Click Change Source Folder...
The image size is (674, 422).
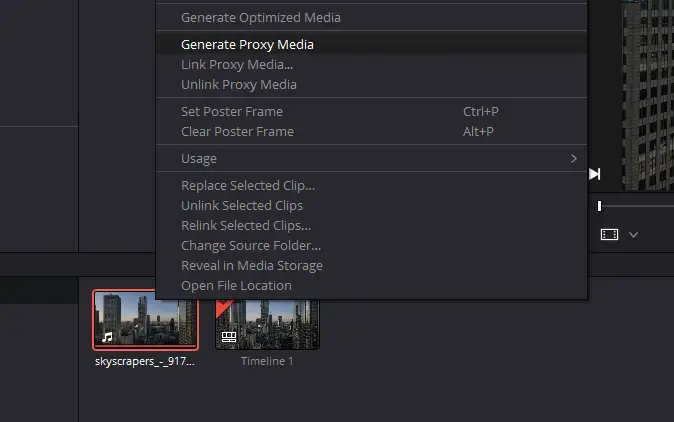coord(371,245)
